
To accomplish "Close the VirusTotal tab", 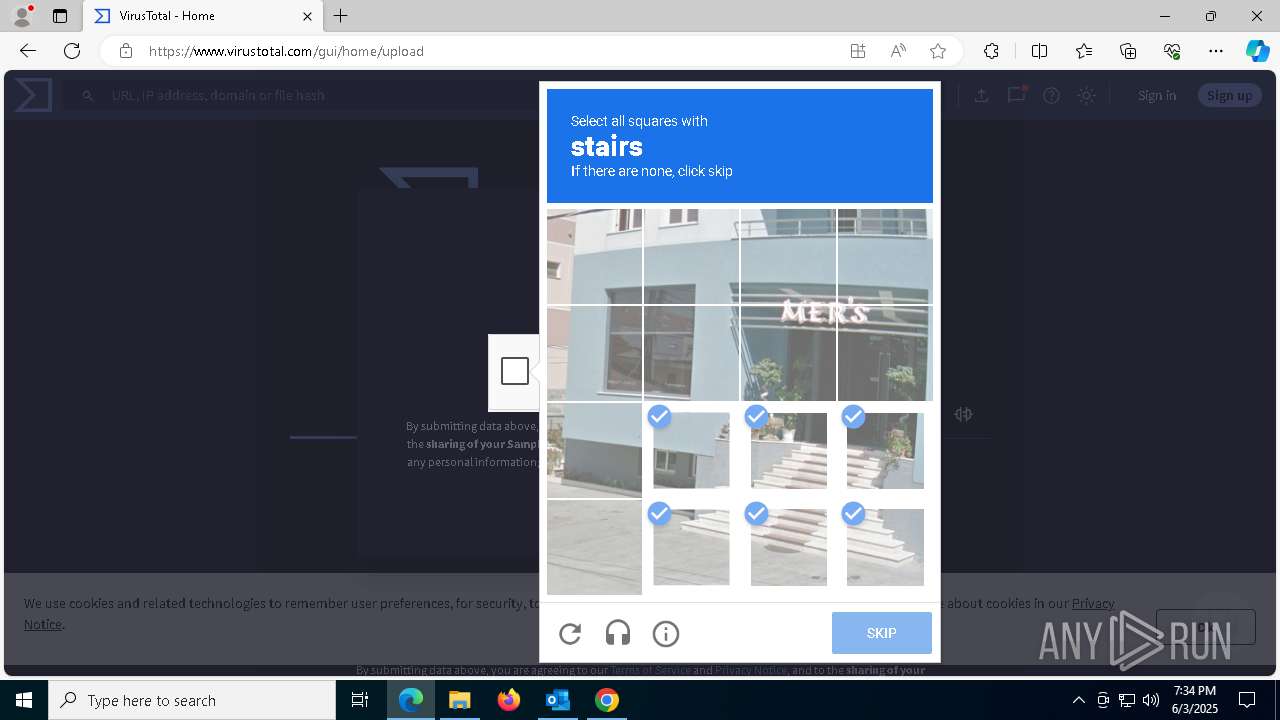I will (307, 16).
